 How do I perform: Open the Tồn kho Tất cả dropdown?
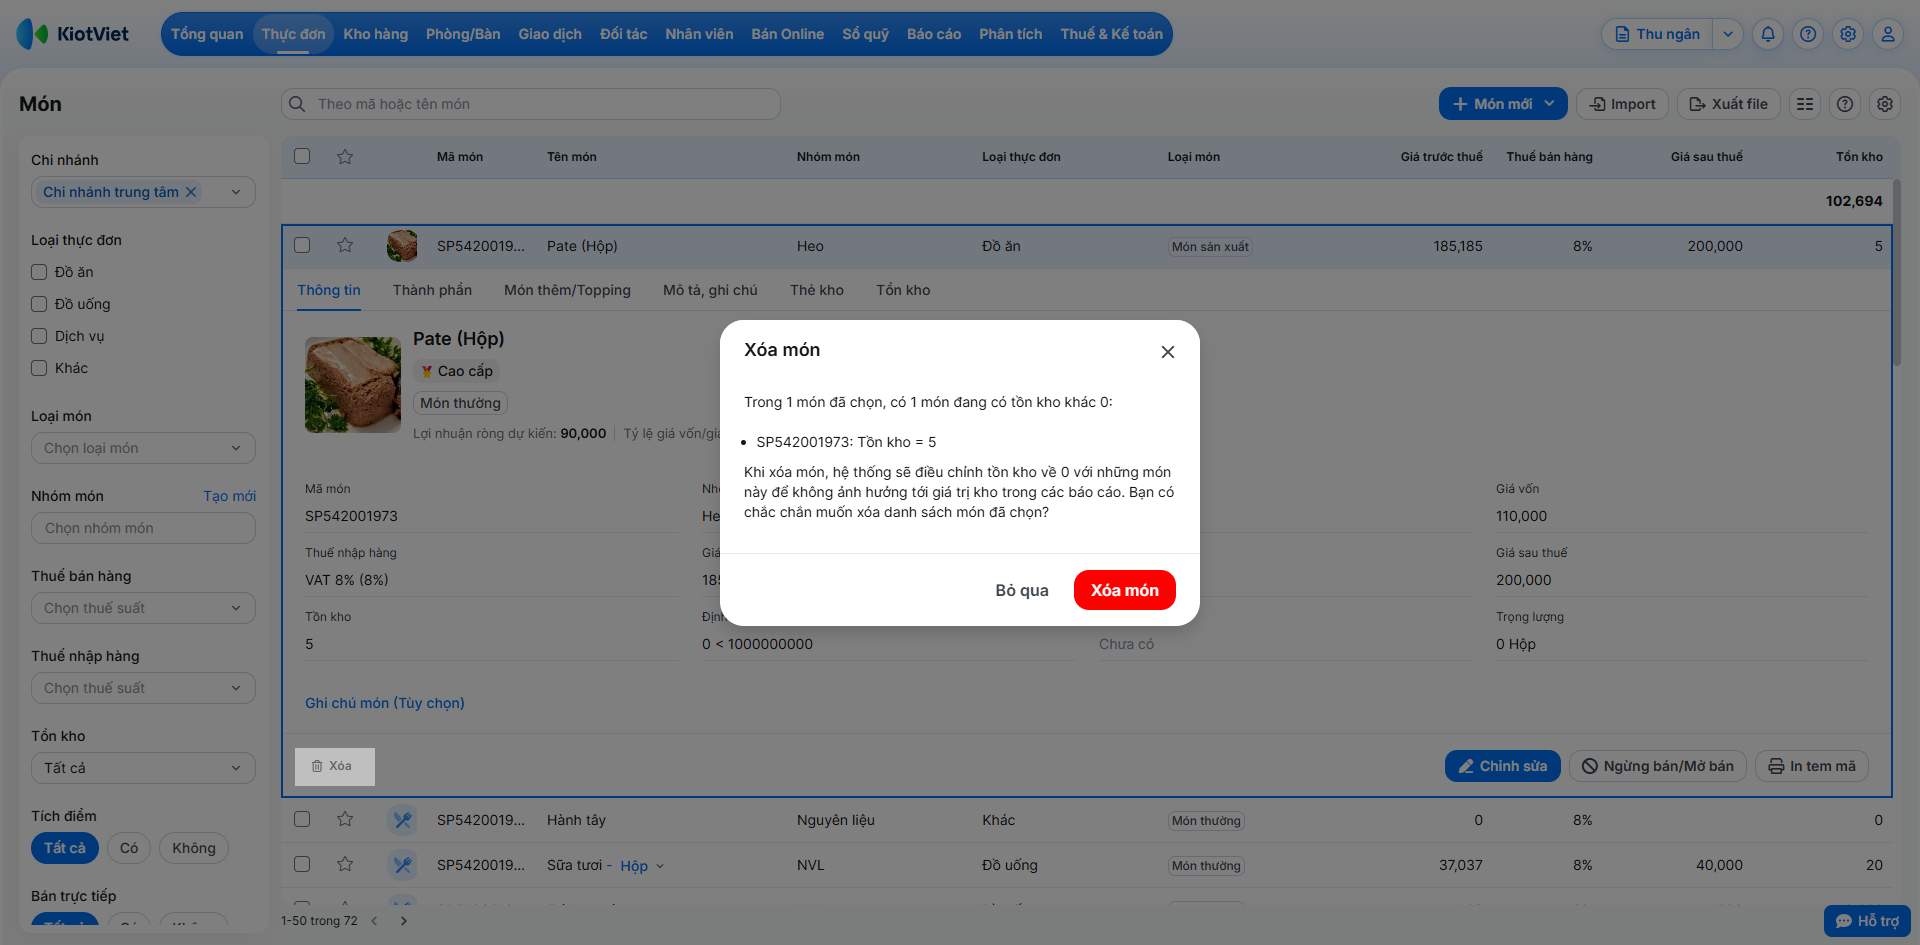pos(143,768)
